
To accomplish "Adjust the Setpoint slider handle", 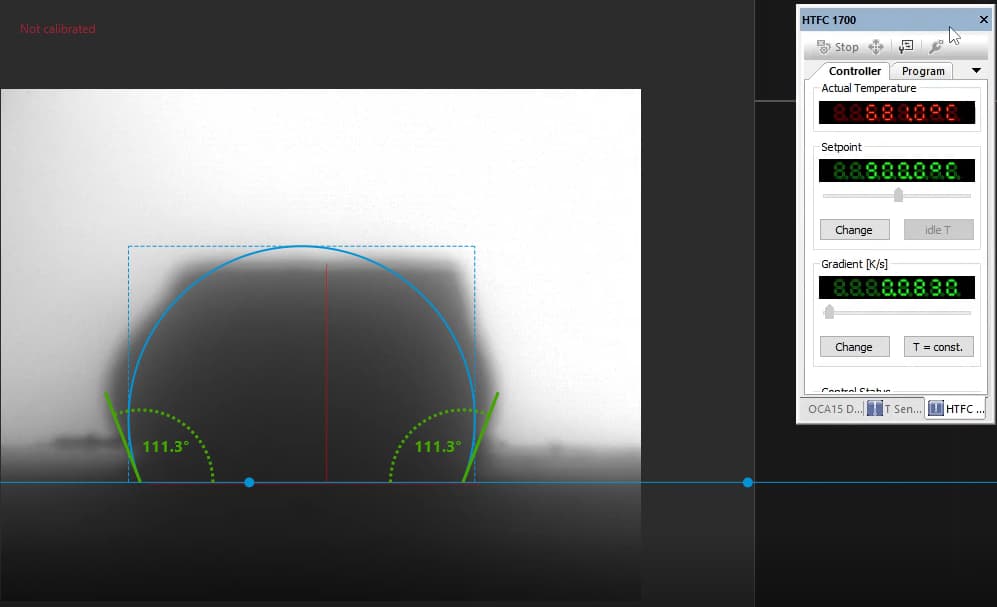I will [898, 195].
